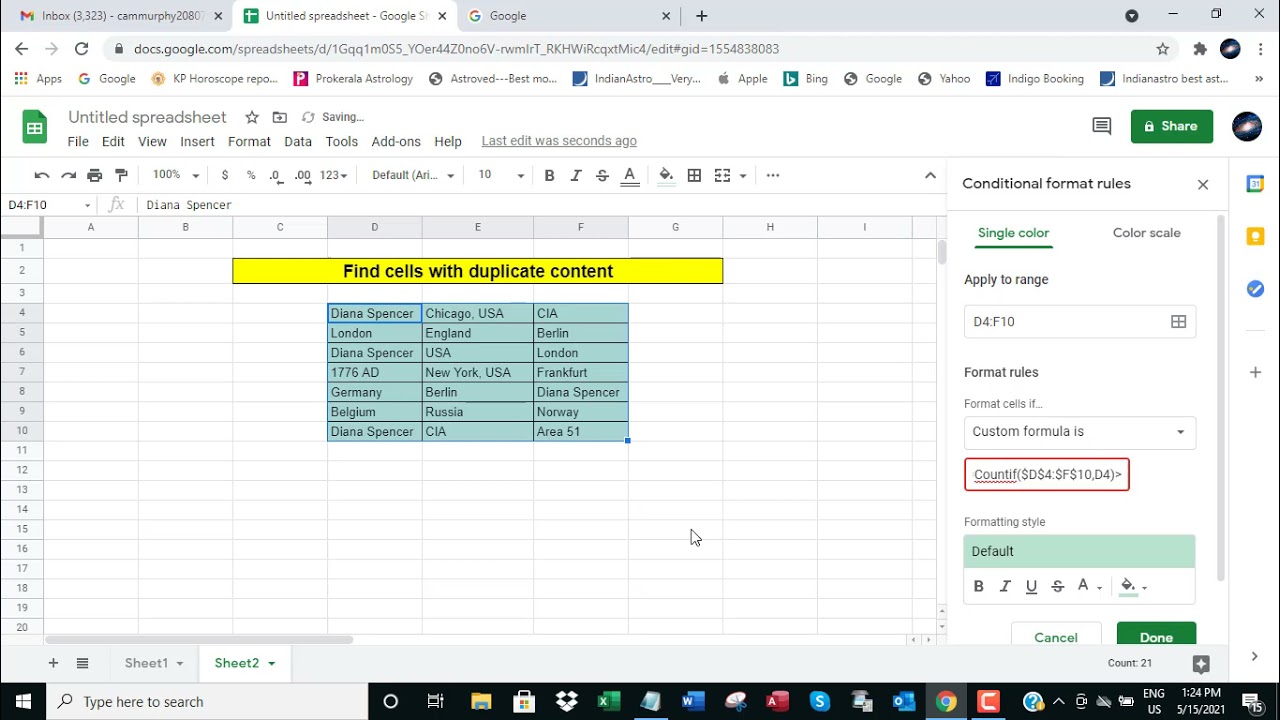The height and width of the screenshot is (720, 1280).
Task: Format as currency with dollar icon
Action: pos(225,175)
